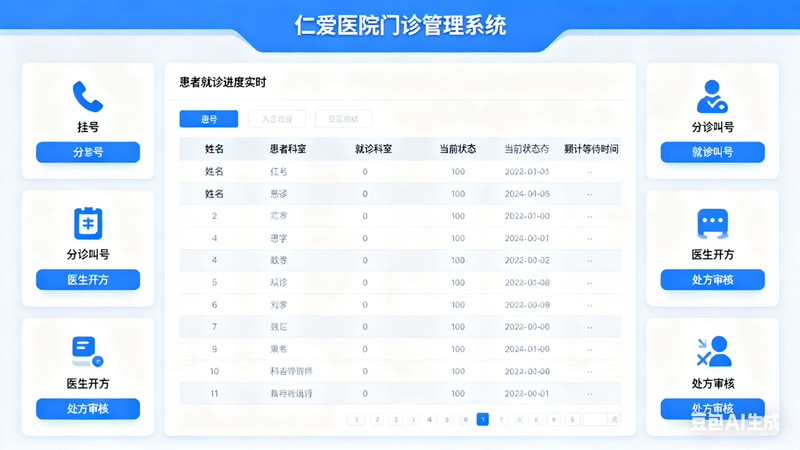Viewport: 800px width, 450px height.
Task: Click the pagination button labeled 4
Action: [x=430, y=419]
